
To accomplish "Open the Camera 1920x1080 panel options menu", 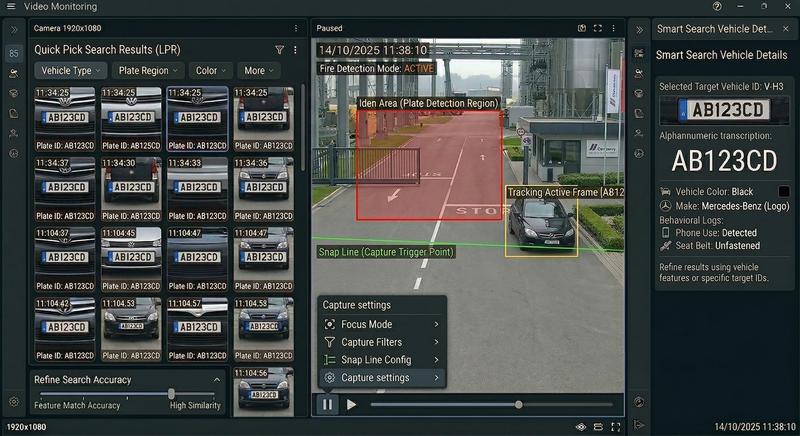I will pyautogui.click(x=296, y=29).
